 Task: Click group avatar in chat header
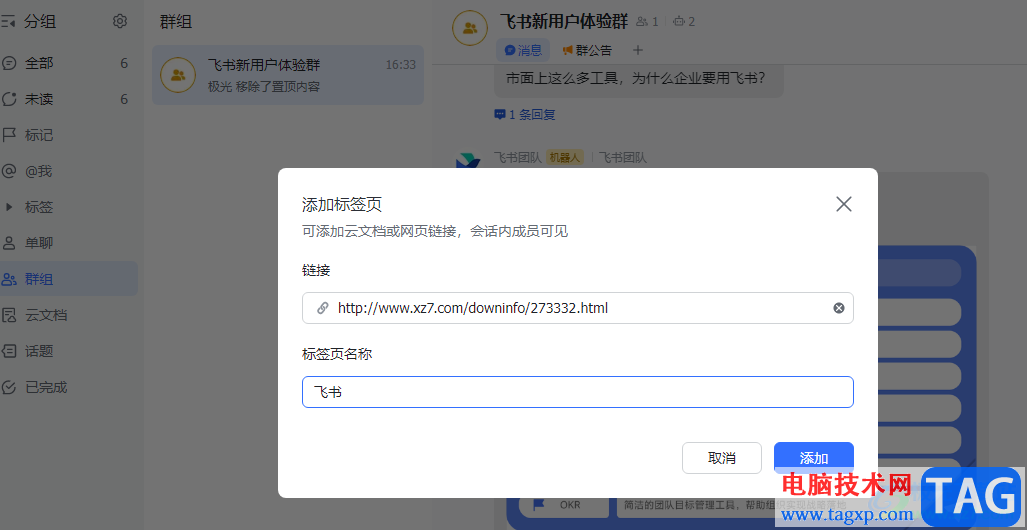[470, 28]
